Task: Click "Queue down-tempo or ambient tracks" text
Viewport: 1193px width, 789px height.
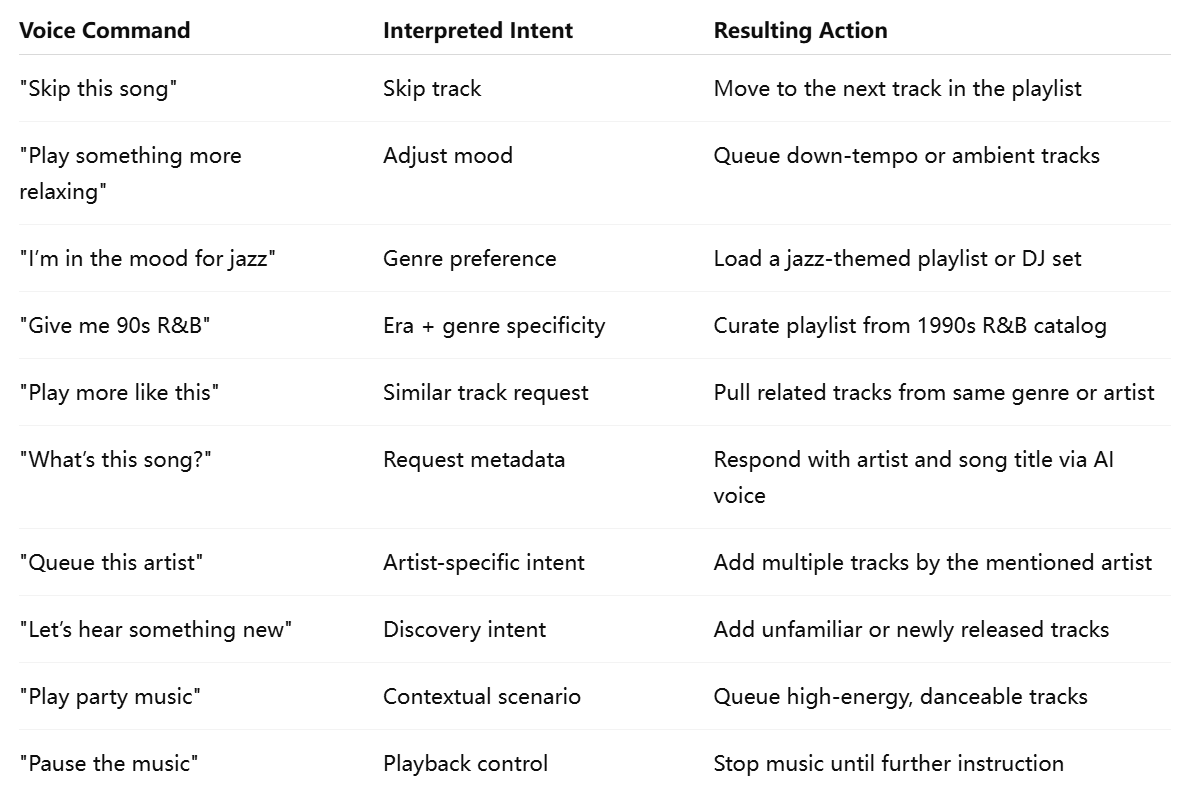Action: [906, 155]
